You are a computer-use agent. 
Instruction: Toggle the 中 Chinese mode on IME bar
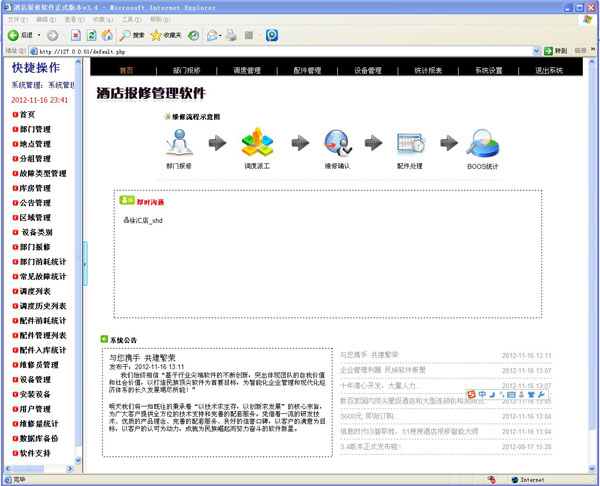[482, 394]
